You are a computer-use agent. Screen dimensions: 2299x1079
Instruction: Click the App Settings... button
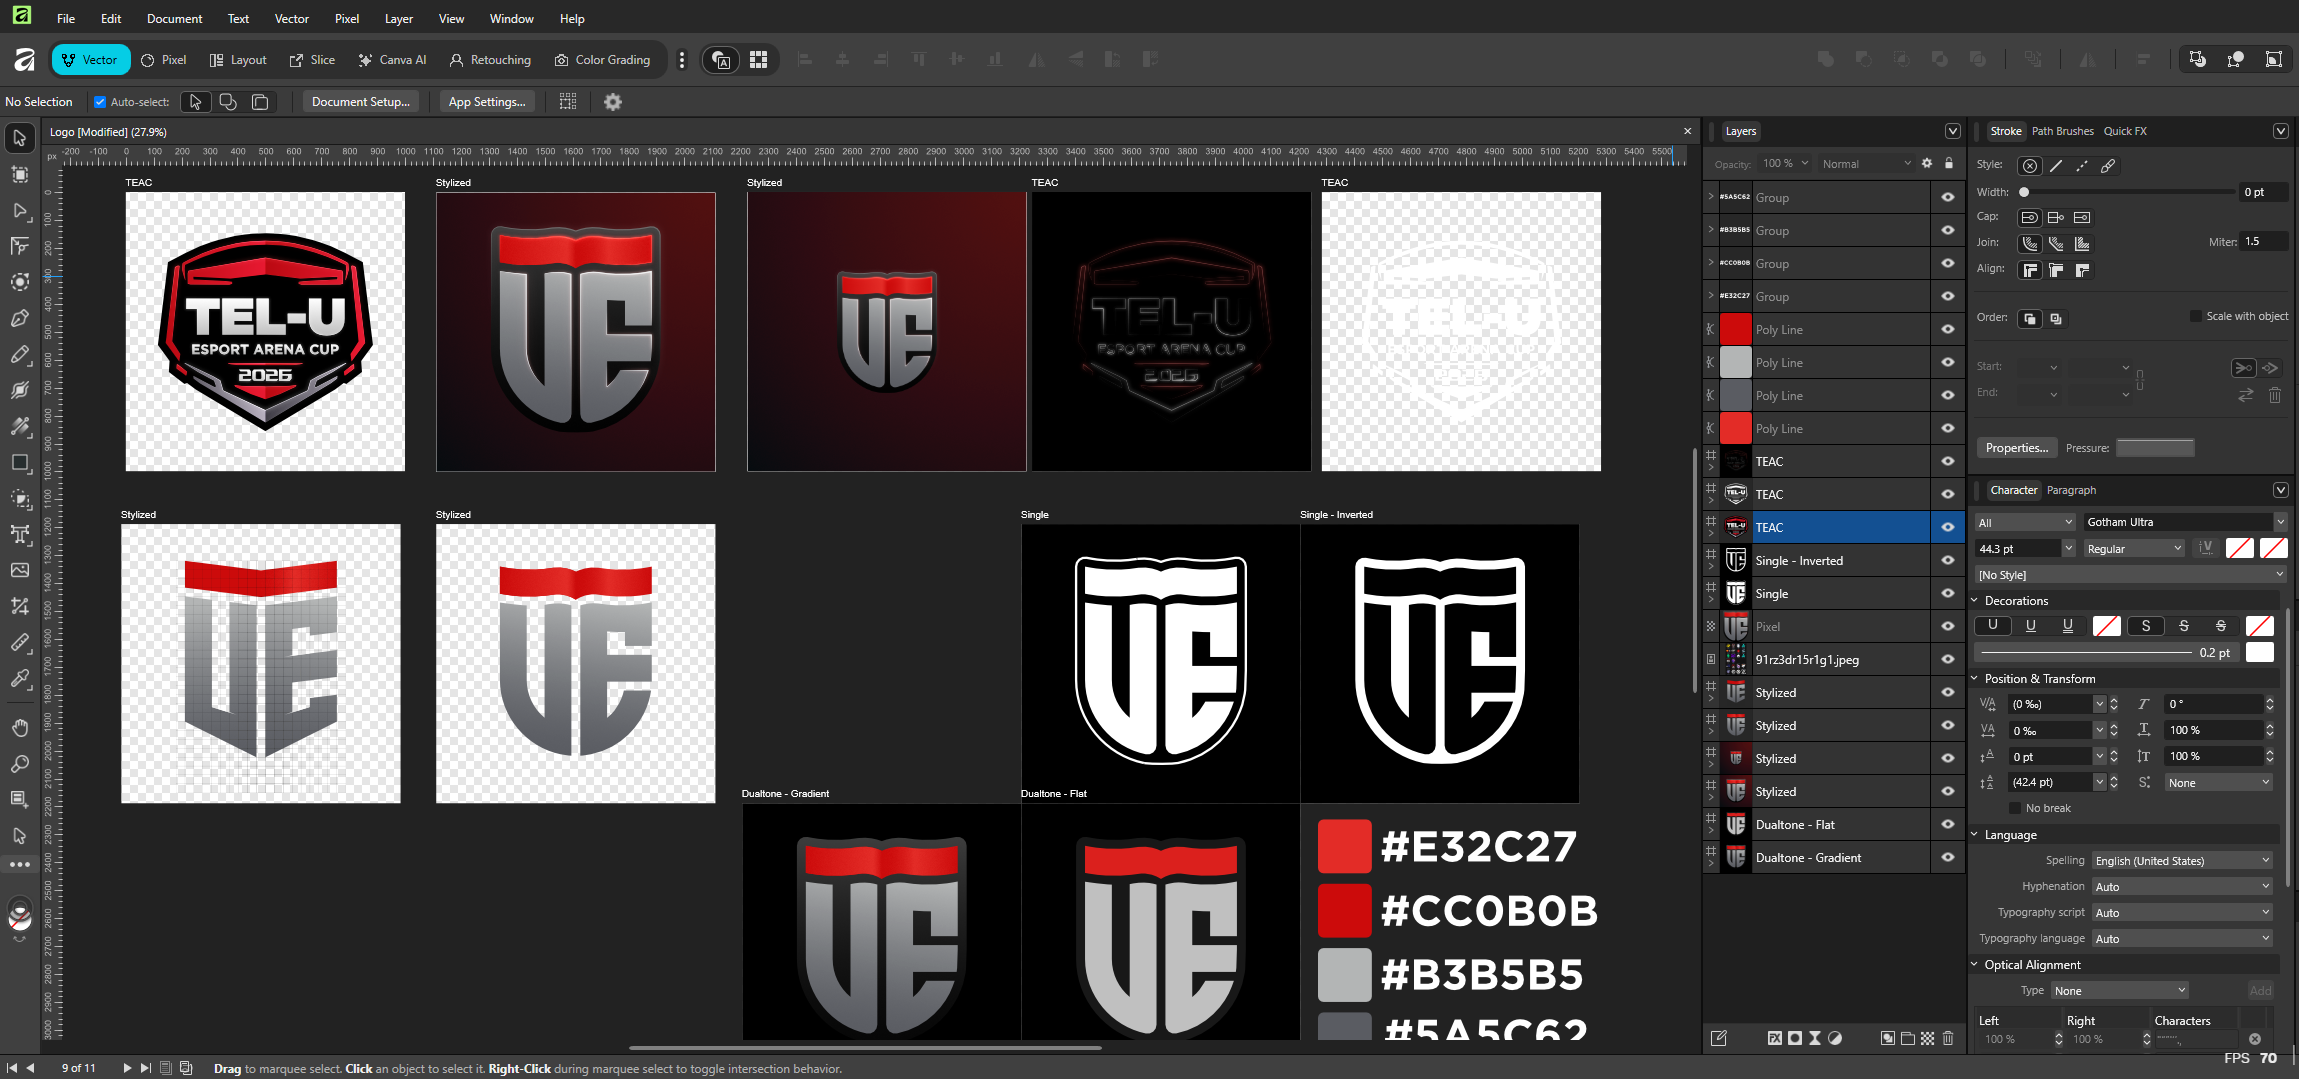tap(487, 102)
